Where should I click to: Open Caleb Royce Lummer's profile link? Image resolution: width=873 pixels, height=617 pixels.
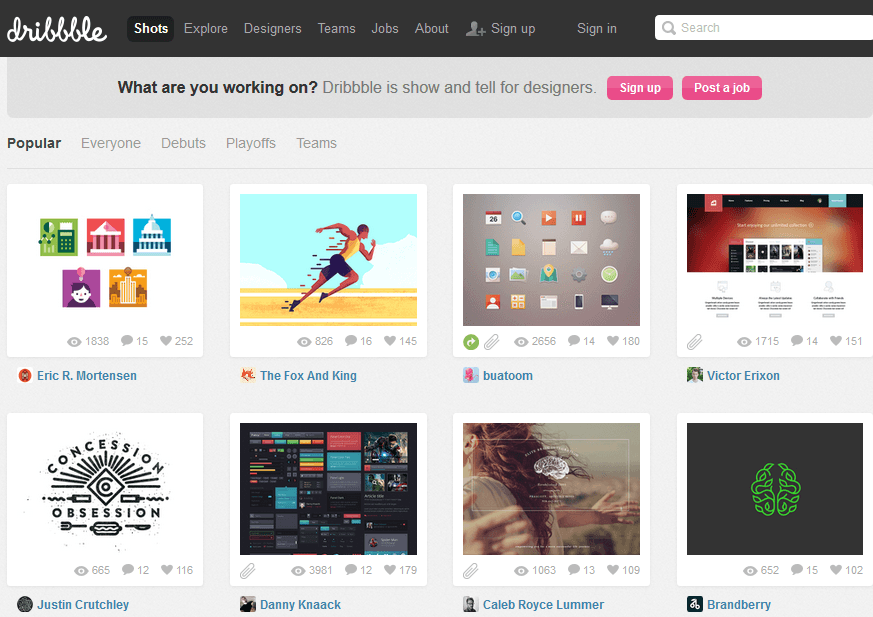[543, 605]
